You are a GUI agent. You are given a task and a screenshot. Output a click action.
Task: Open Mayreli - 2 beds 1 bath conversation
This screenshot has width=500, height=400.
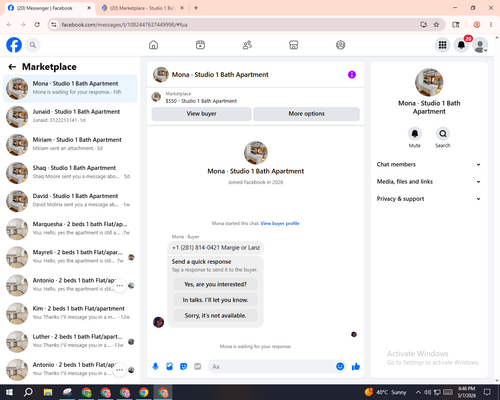pos(70,257)
